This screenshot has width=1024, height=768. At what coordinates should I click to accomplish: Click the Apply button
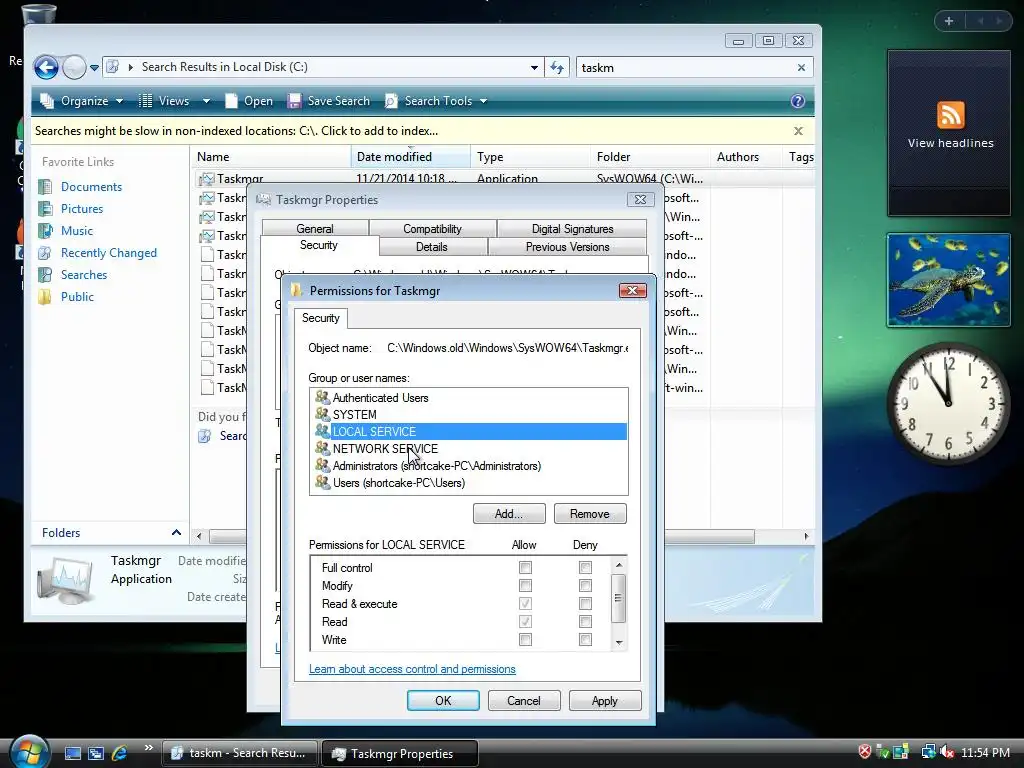[x=605, y=701]
